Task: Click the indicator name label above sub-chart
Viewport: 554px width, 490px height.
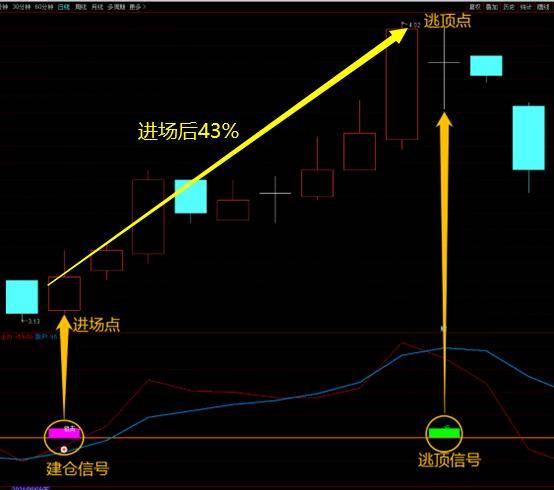Action: point(29,337)
